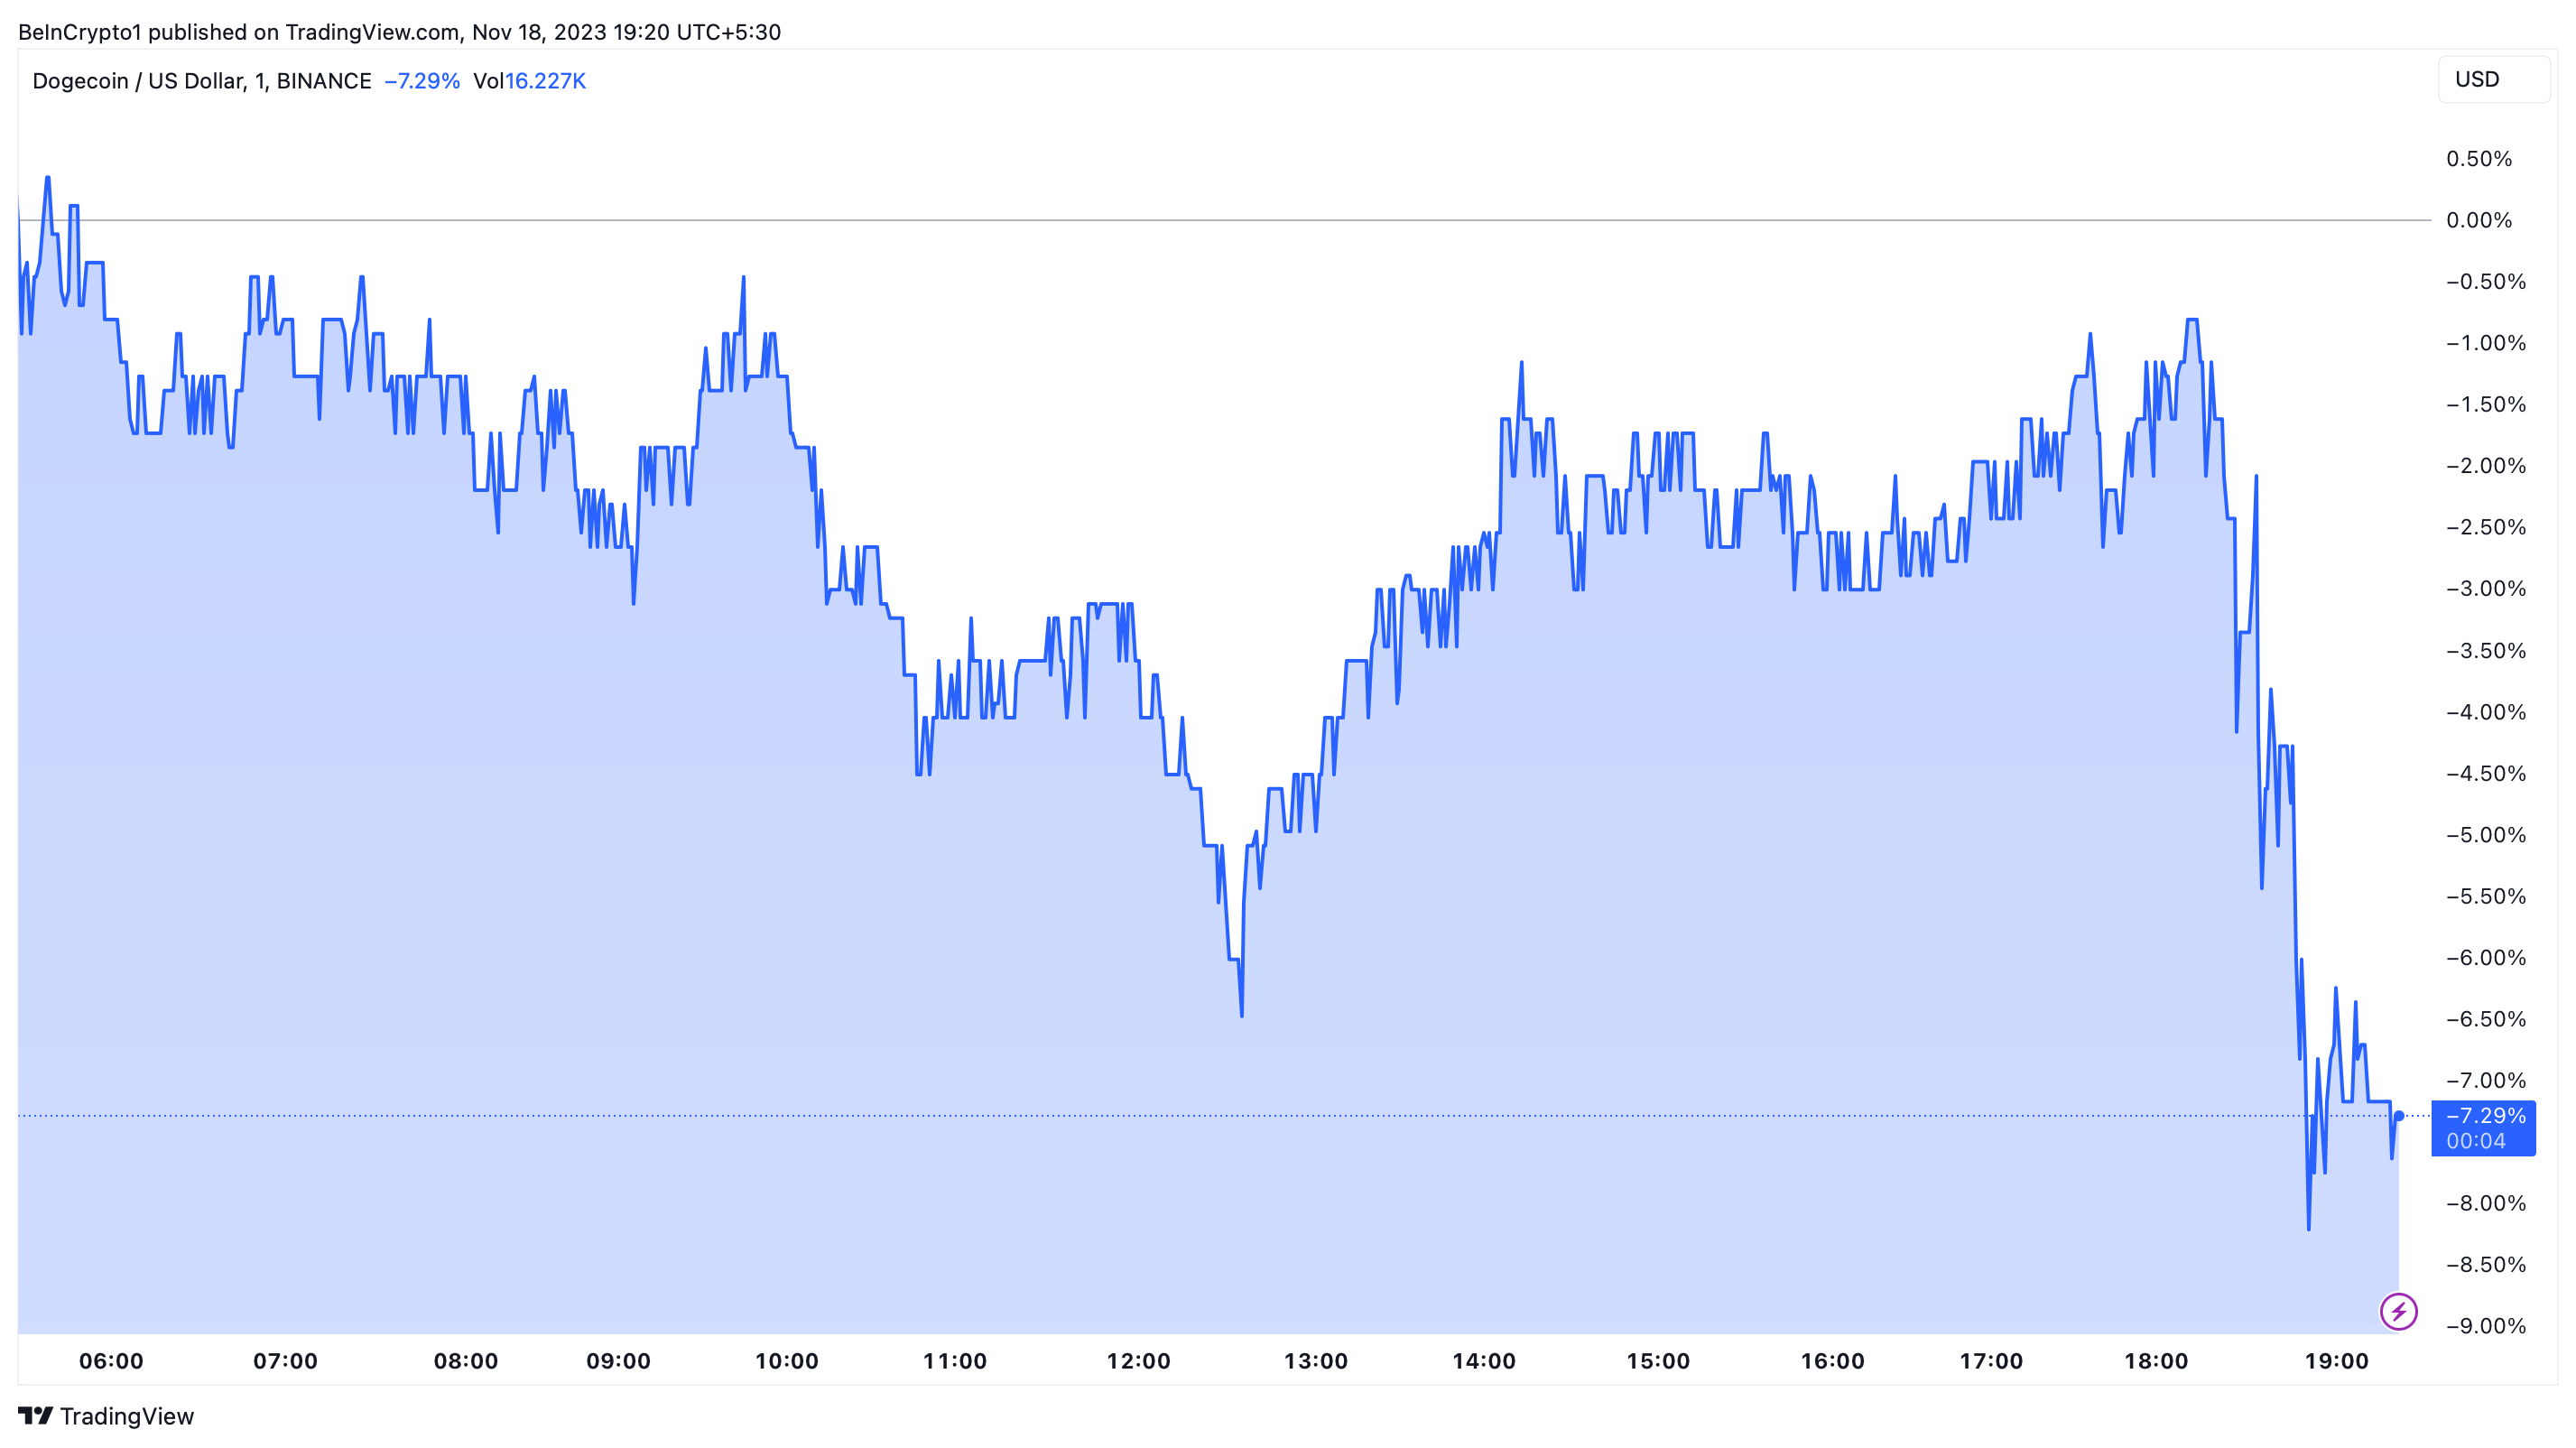2576x1448 pixels.
Task: Click the Vol 16.227K volume readout
Action: coord(530,81)
